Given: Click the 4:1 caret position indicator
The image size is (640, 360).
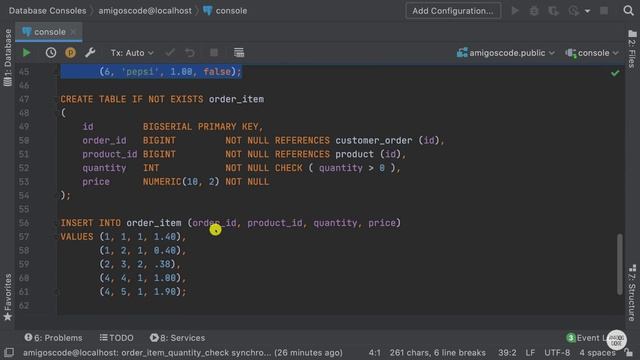Looking at the screenshot, I should (x=374, y=353).
